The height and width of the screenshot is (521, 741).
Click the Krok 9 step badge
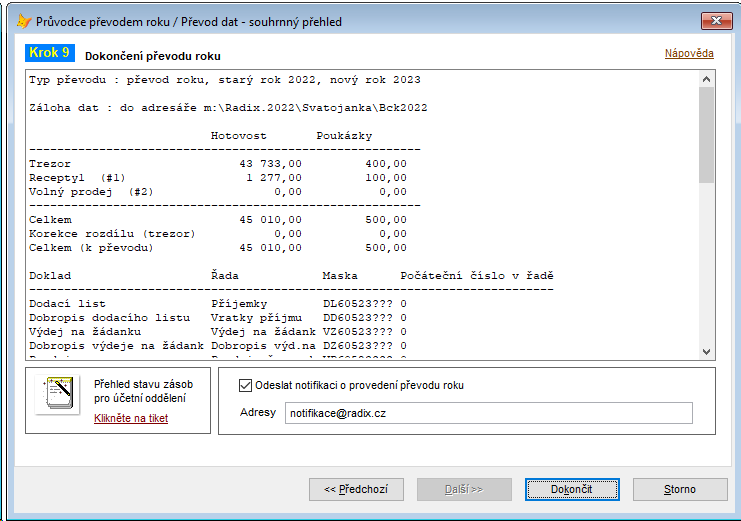click(x=50, y=54)
